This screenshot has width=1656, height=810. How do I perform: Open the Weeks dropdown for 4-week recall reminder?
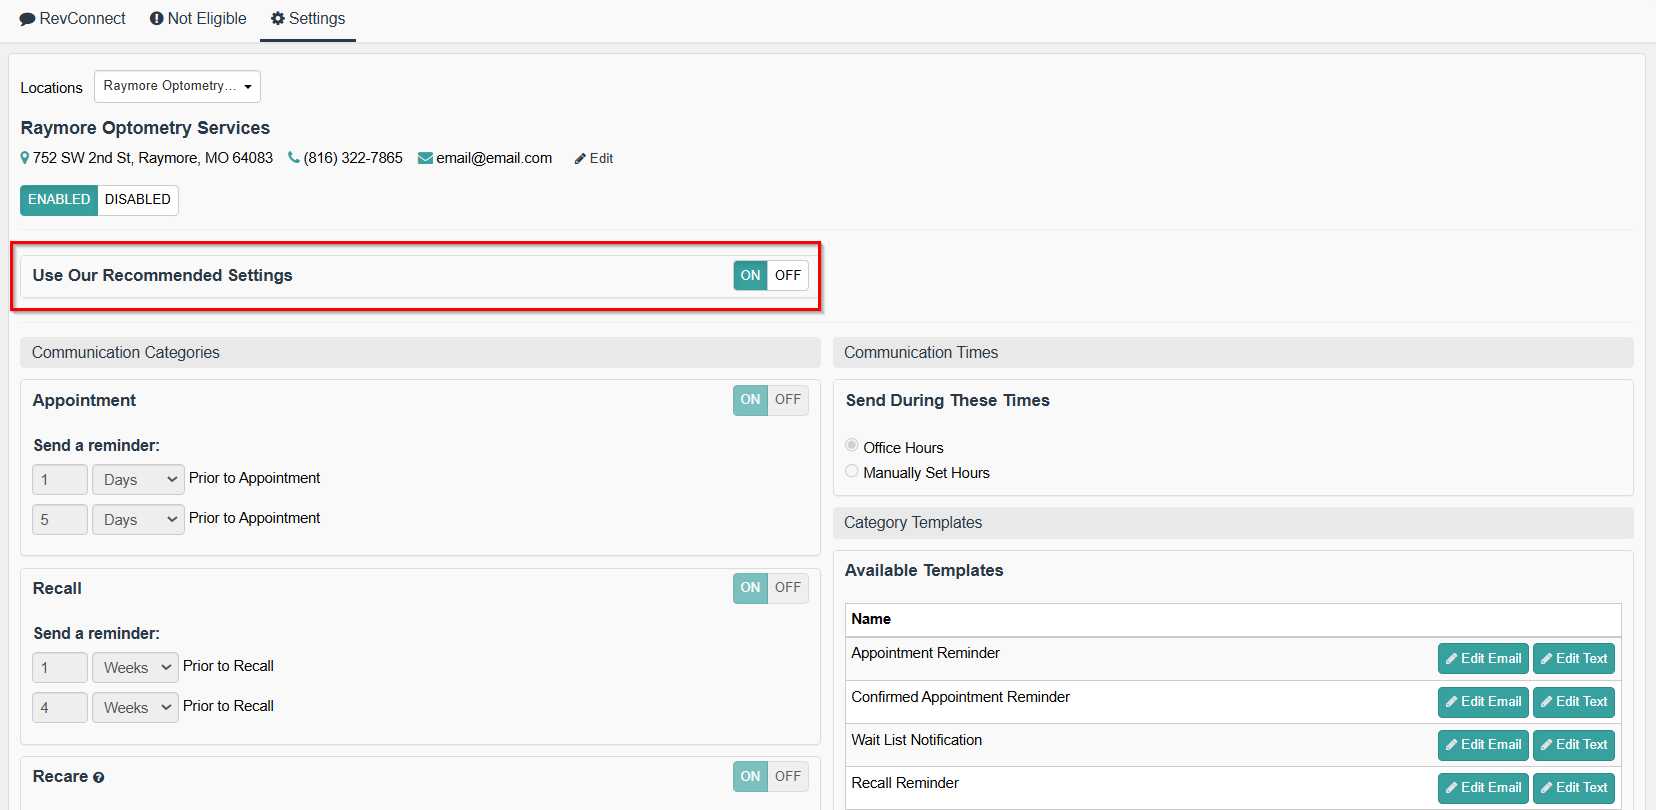click(135, 708)
